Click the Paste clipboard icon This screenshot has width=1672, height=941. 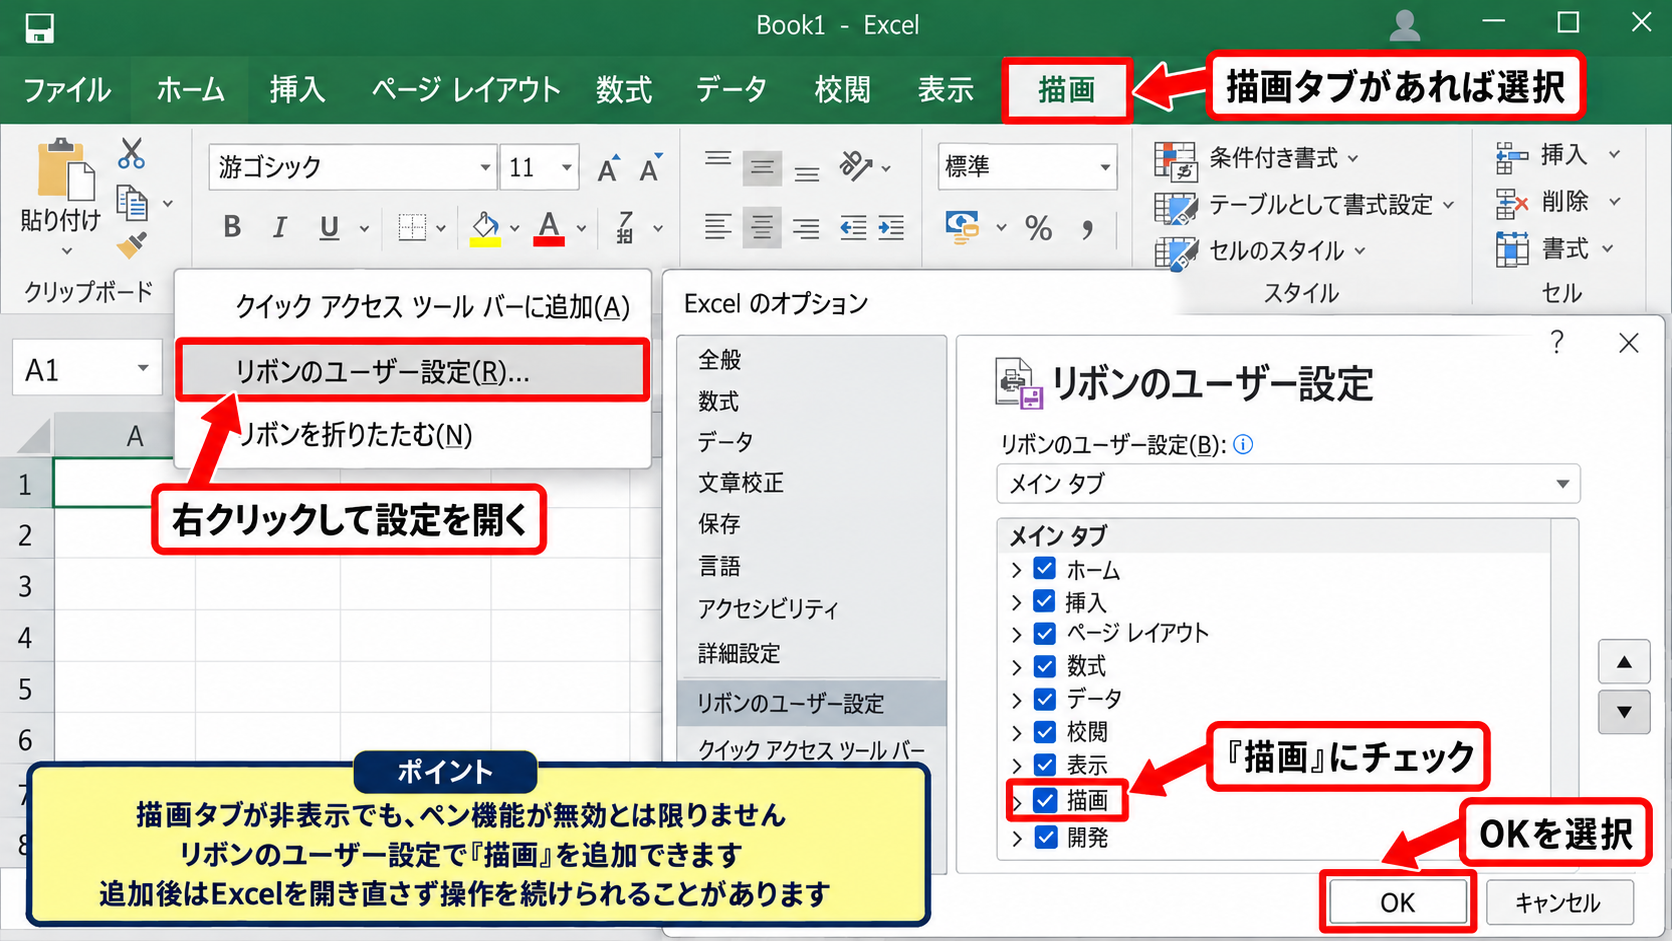coord(65,168)
